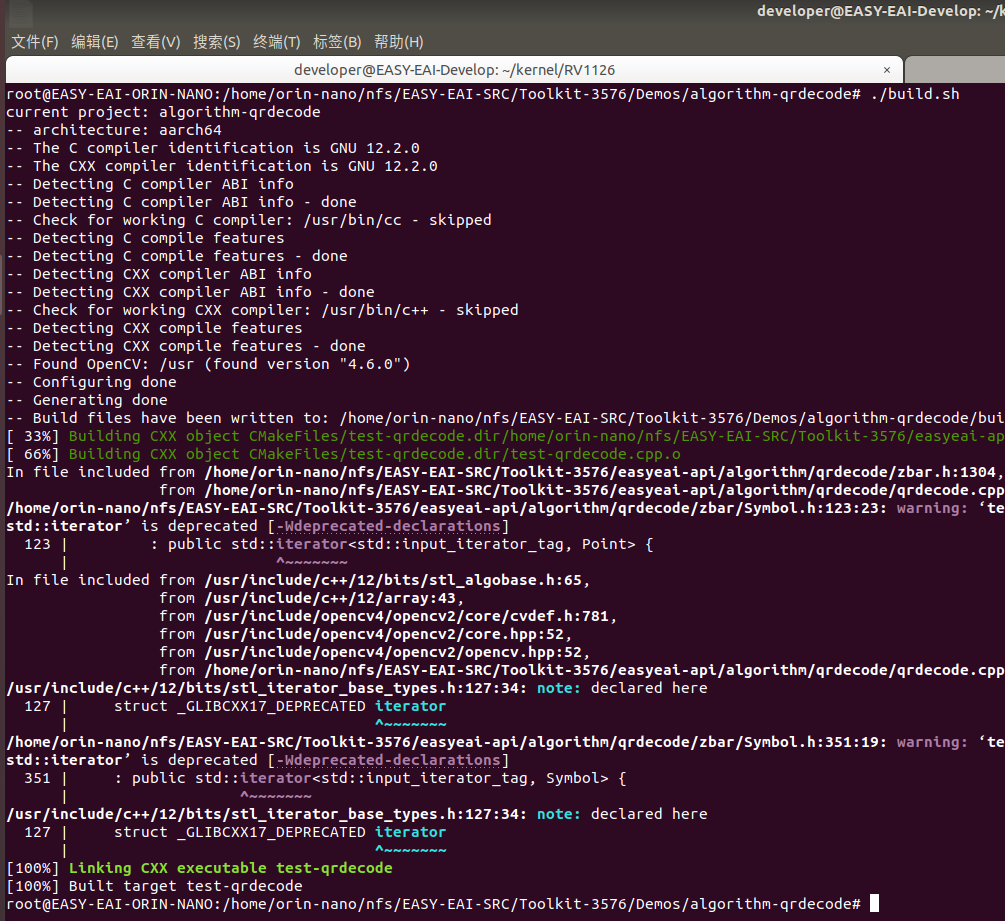Screen dimensions: 1005x921
Task: Click the Symbol.h:123:23 warning path
Action: (x=447, y=508)
